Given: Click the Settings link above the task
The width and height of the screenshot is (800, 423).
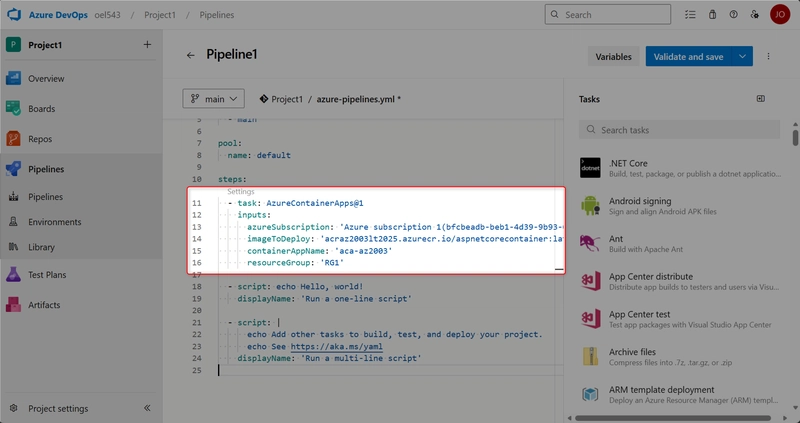Looking at the screenshot, I should point(240,191).
